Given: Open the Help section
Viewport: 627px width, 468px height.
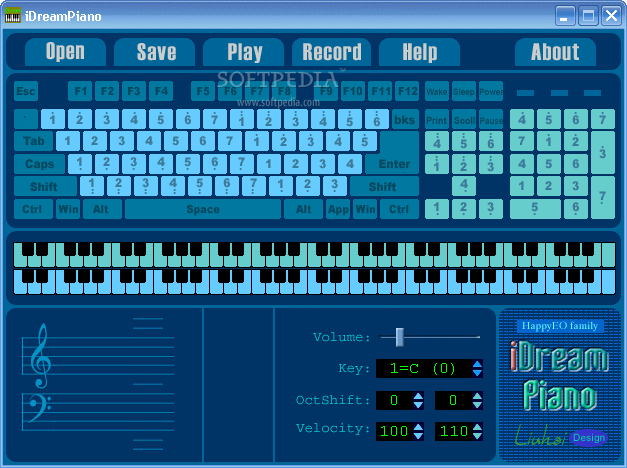Looking at the screenshot, I should coord(419,52).
